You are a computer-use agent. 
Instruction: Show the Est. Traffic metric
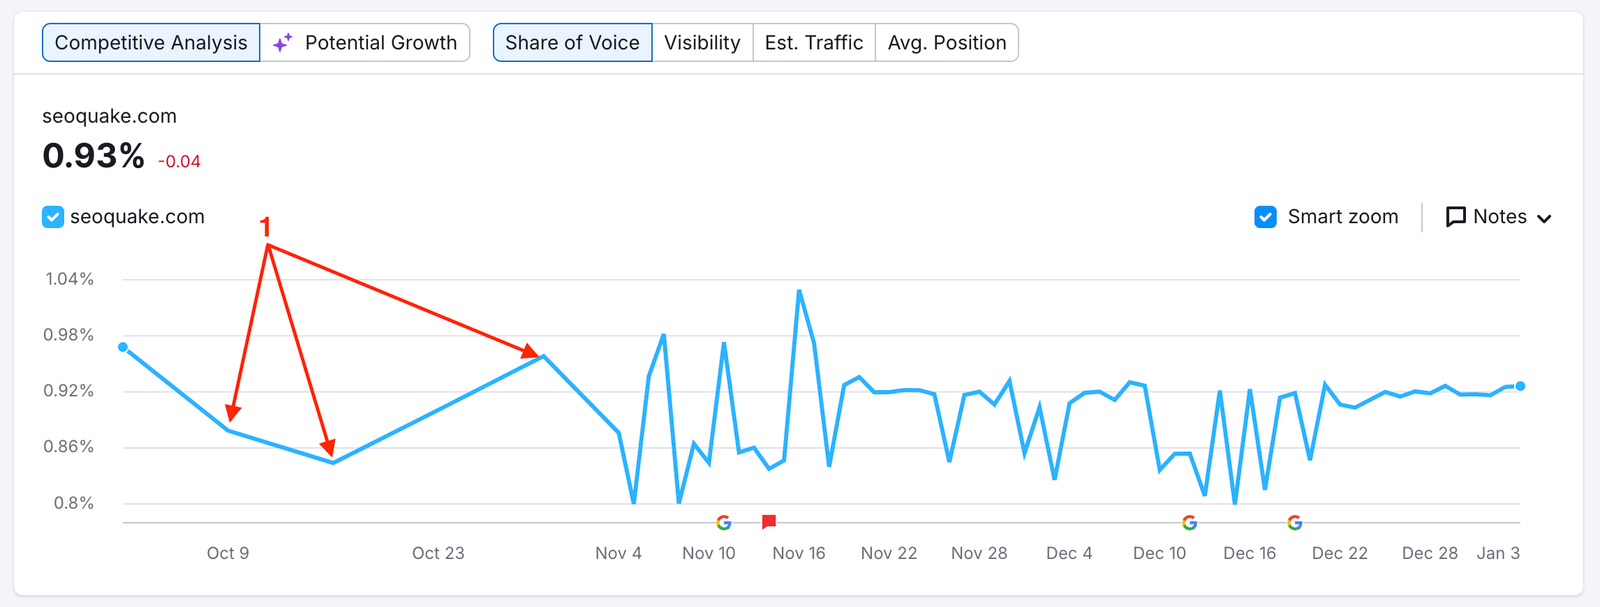(x=814, y=43)
